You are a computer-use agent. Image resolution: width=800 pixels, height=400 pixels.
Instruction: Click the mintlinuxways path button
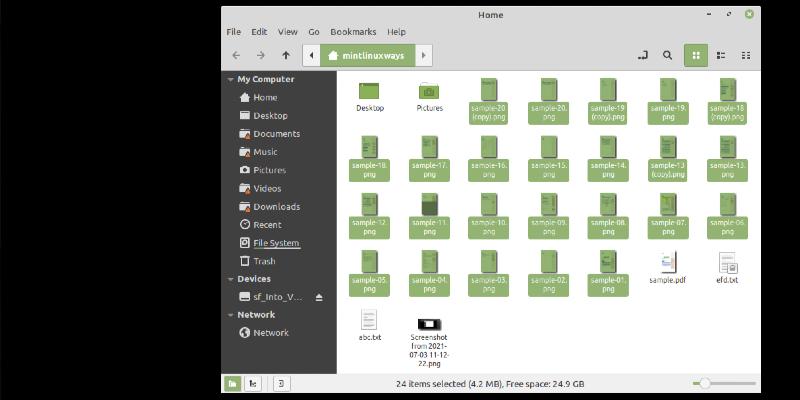click(366, 56)
